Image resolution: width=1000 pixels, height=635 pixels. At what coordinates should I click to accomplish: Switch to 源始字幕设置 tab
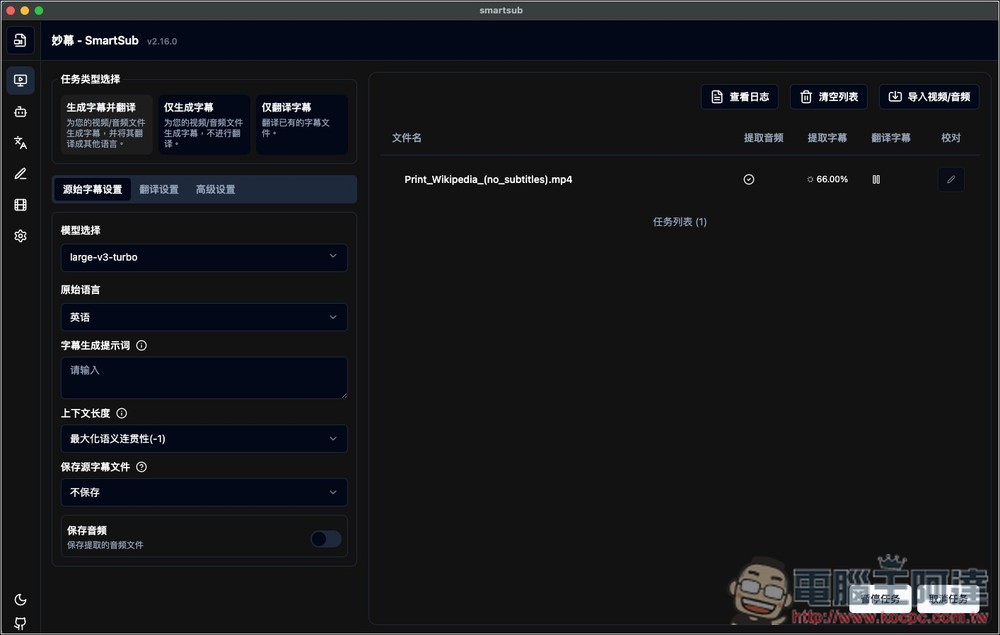[x=92, y=189]
